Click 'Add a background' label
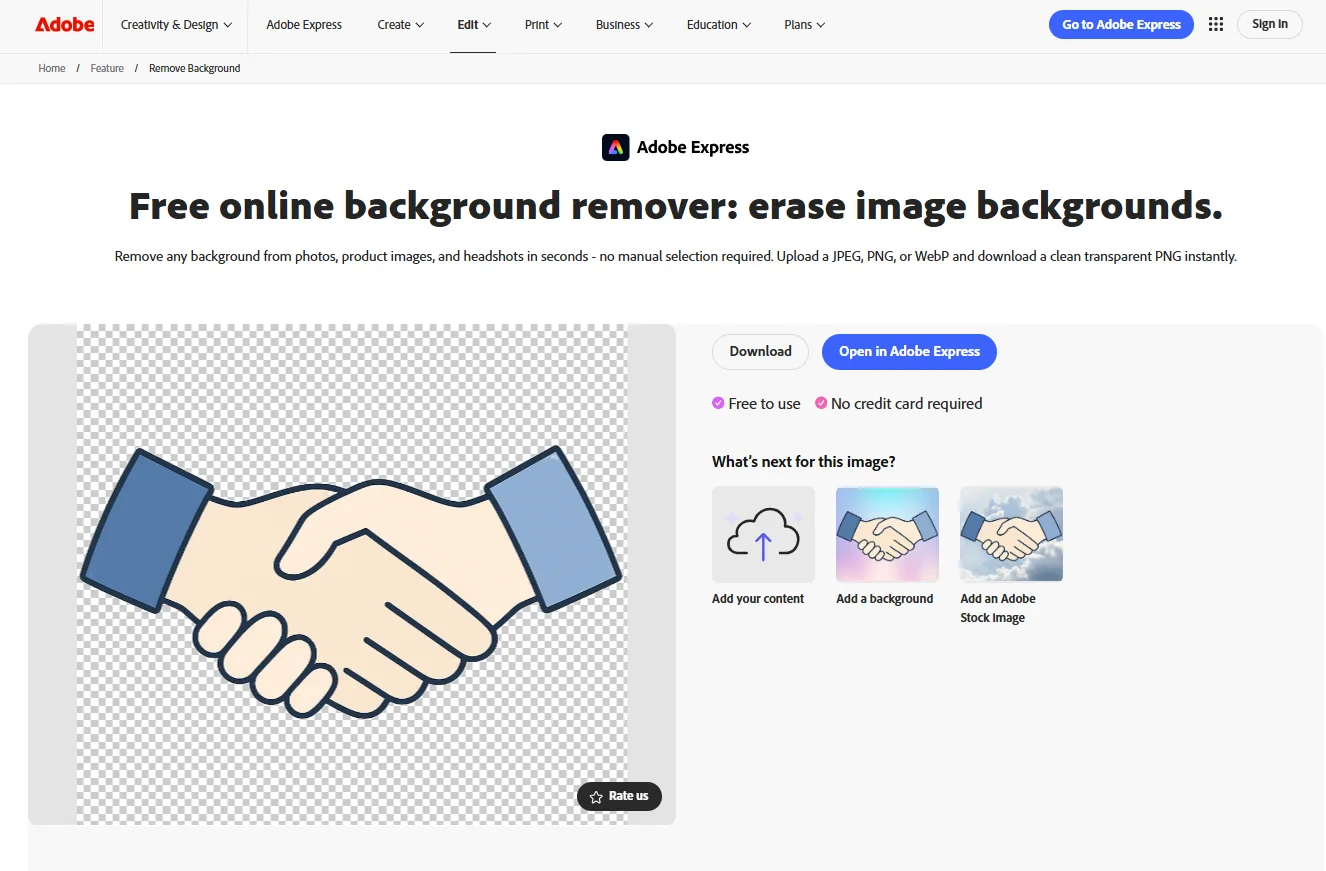1326x871 pixels. click(x=885, y=599)
